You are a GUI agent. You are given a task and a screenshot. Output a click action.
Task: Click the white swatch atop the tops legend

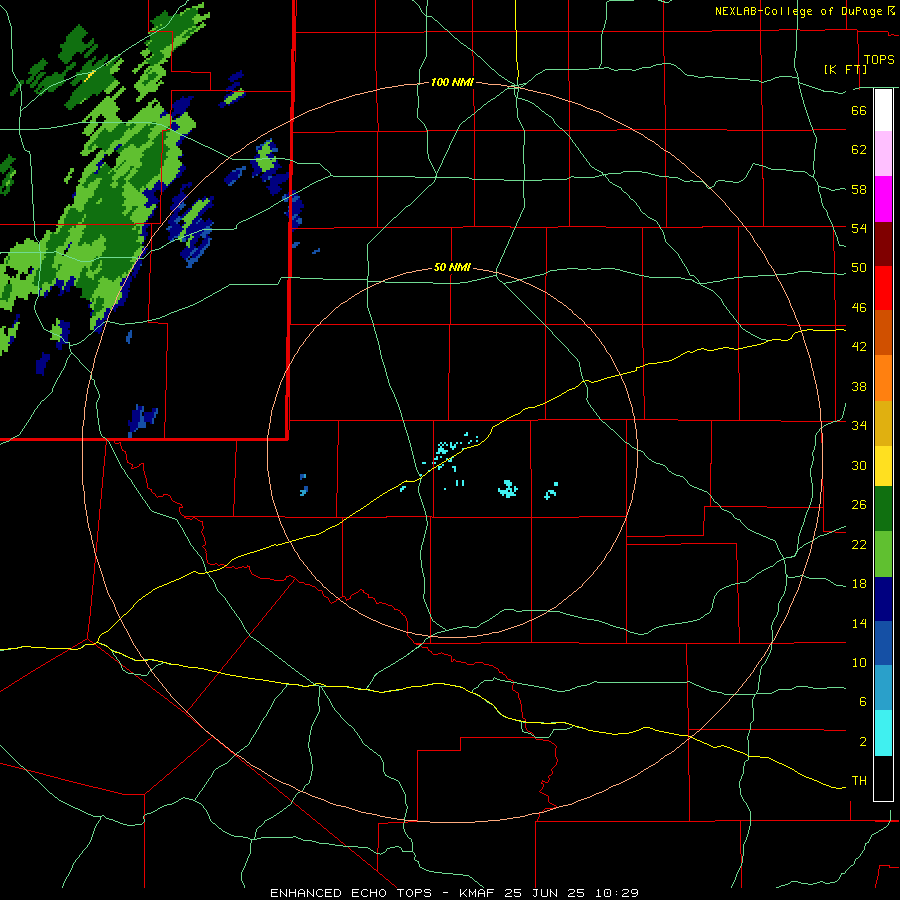pos(883,110)
